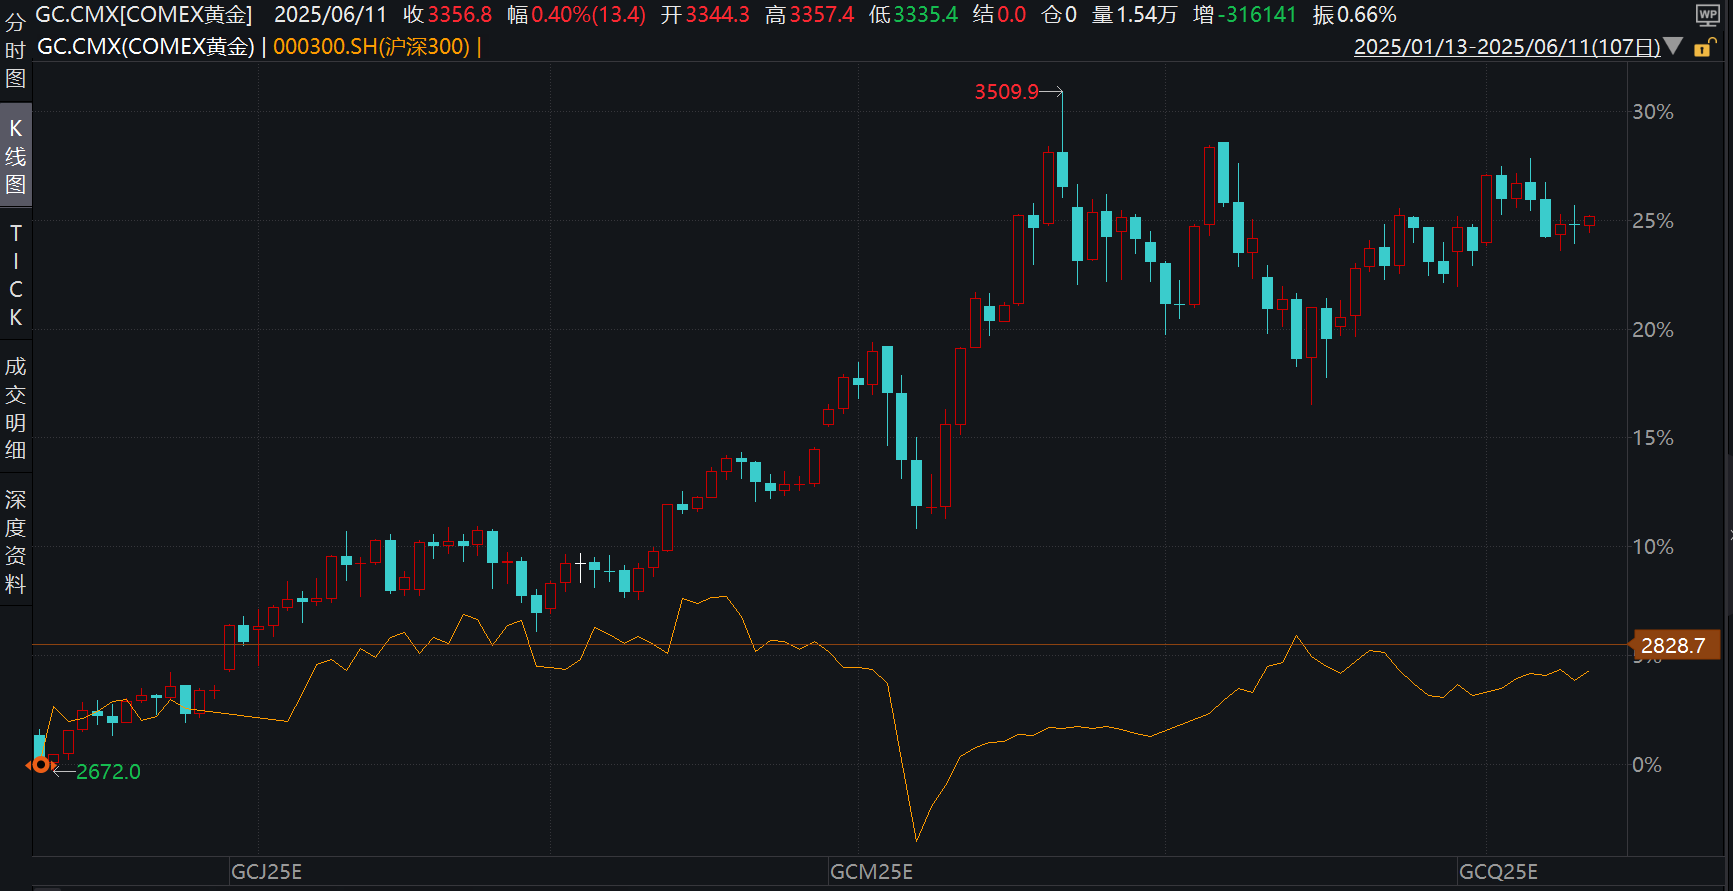Click the WP monitor icon
The height and width of the screenshot is (891, 1733).
[x=1708, y=15]
